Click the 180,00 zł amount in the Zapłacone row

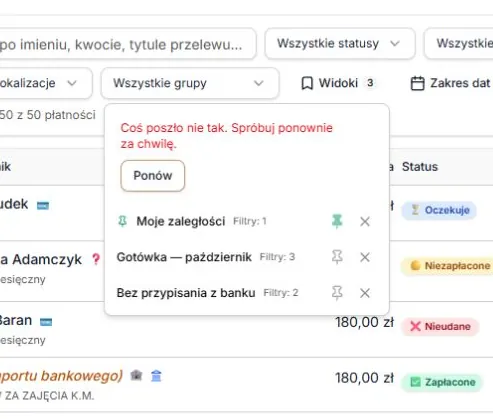pos(365,378)
